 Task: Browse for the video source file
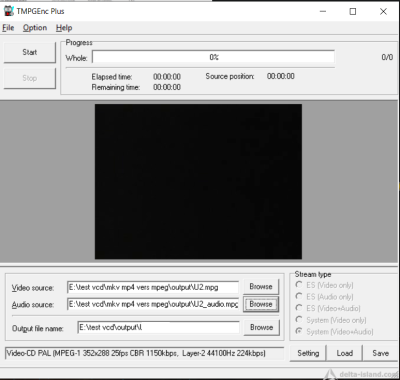click(261, 287)
